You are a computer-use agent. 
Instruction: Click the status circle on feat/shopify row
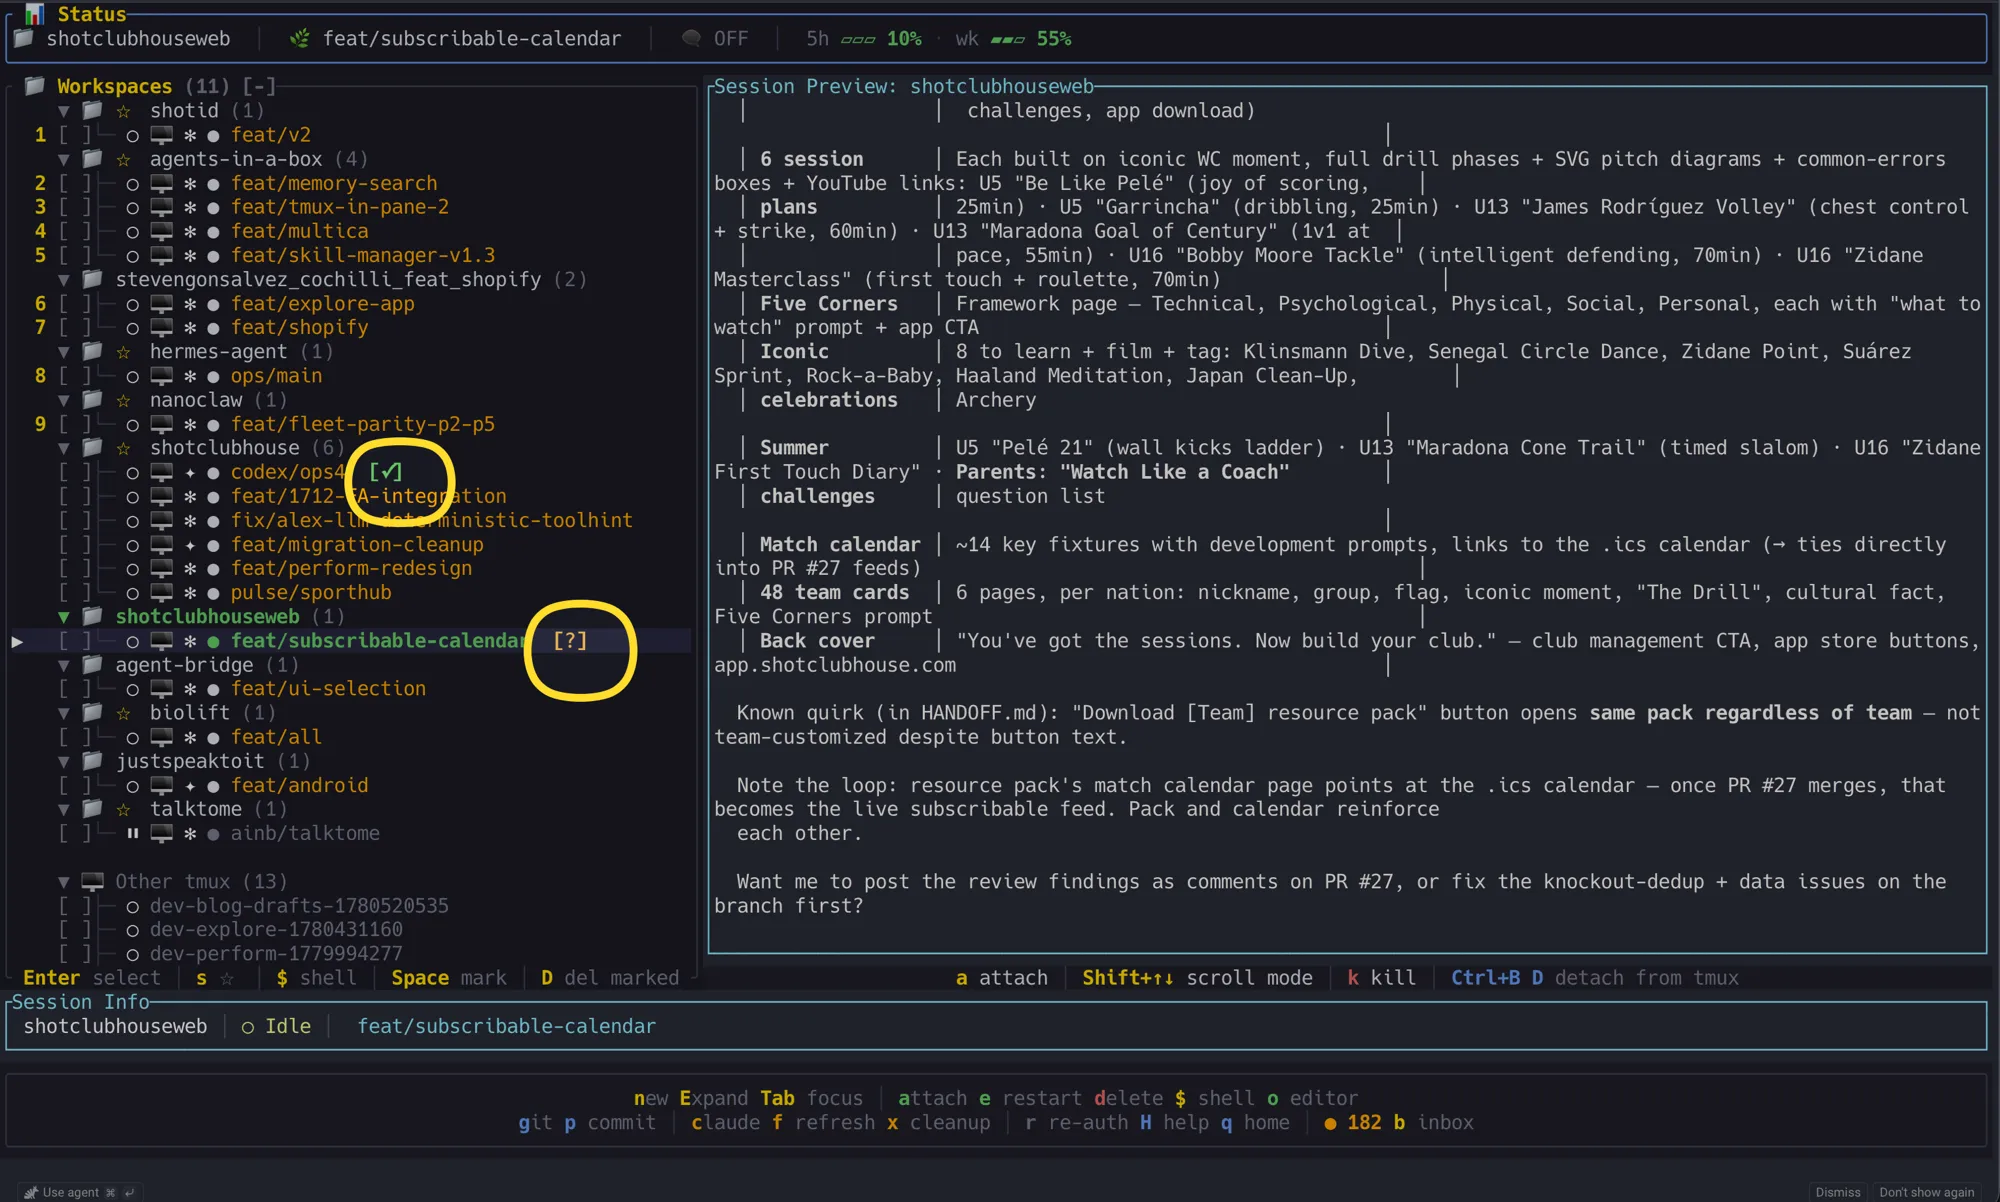(x=132, y=328)
